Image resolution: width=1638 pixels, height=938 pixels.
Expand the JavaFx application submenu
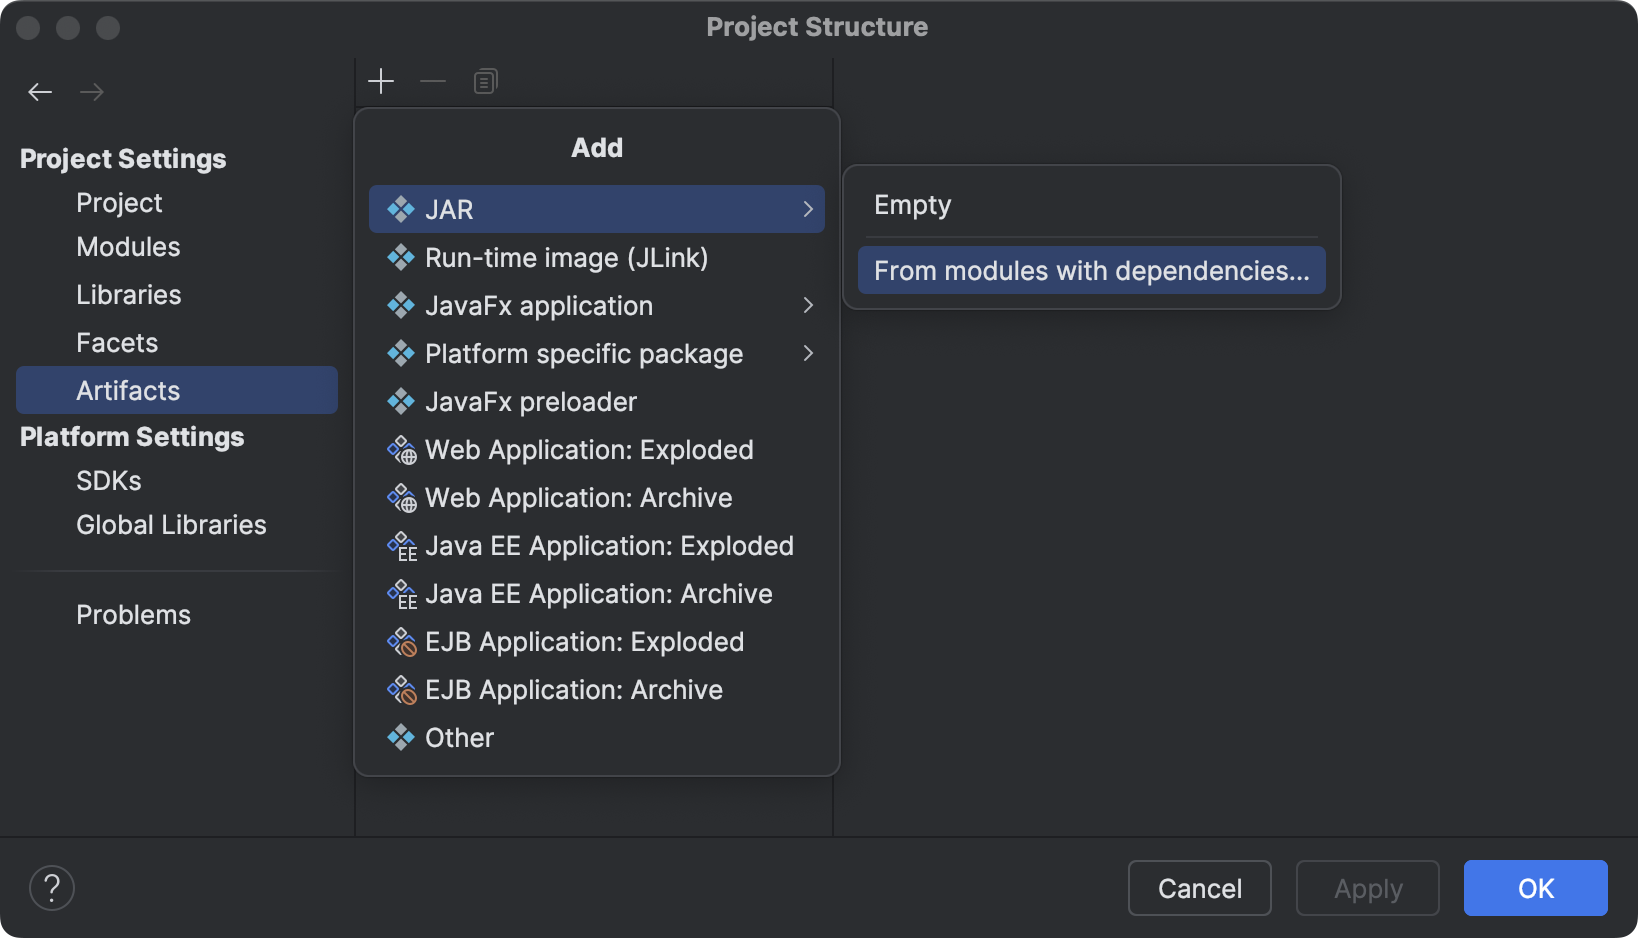click(808, 305)
